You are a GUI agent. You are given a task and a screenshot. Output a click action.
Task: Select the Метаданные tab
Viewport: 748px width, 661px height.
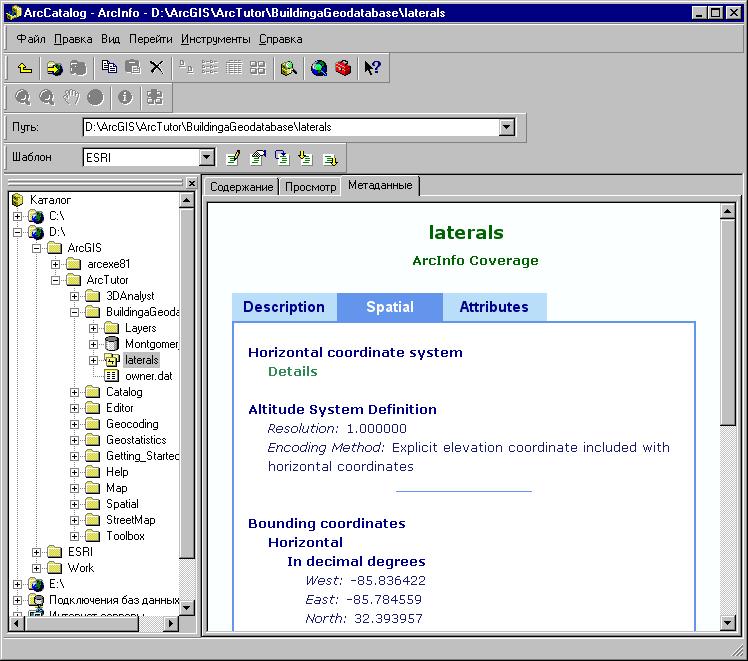pos(380,186)
